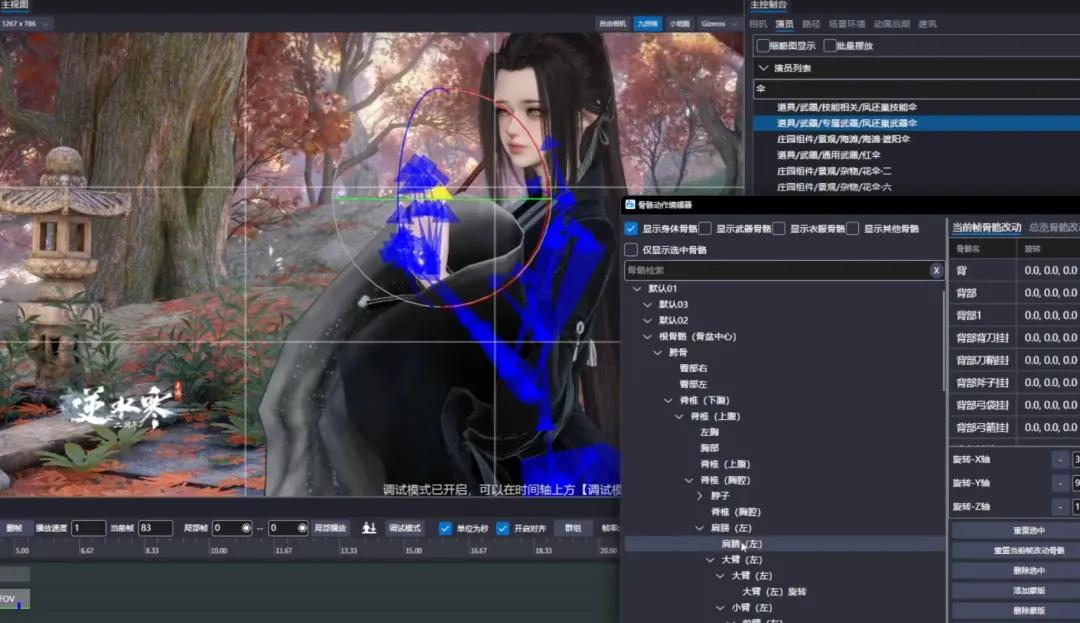Screen dimensions: 1080x623
Task: Switch to the 相机 tab
Action: [758, 24]
